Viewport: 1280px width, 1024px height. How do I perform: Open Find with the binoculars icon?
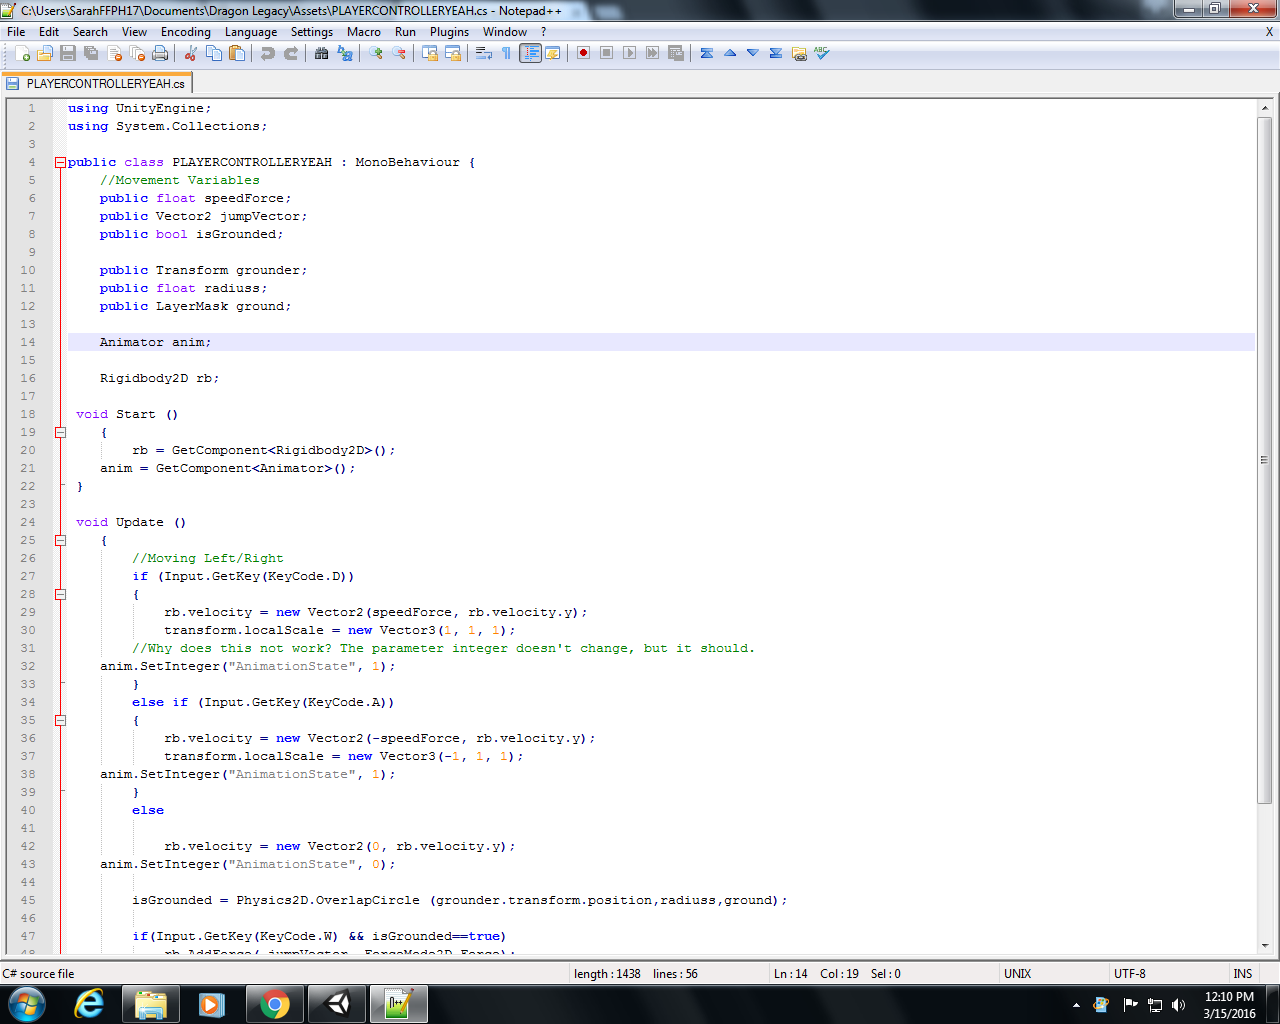321,53
